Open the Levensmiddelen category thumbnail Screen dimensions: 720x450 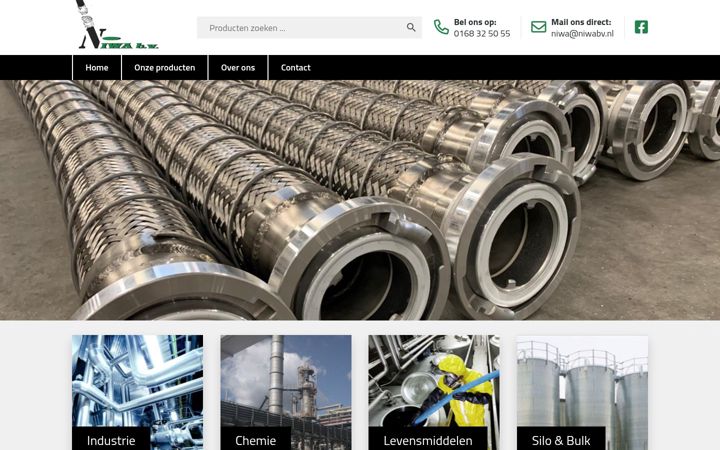pos(434,393)
